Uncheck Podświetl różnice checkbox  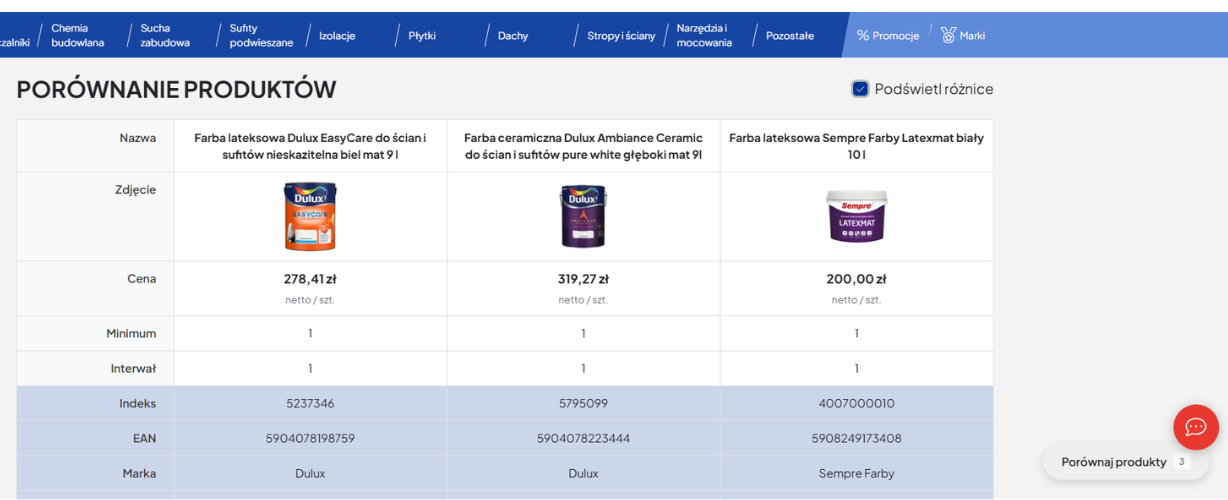[x=860, y=89]
